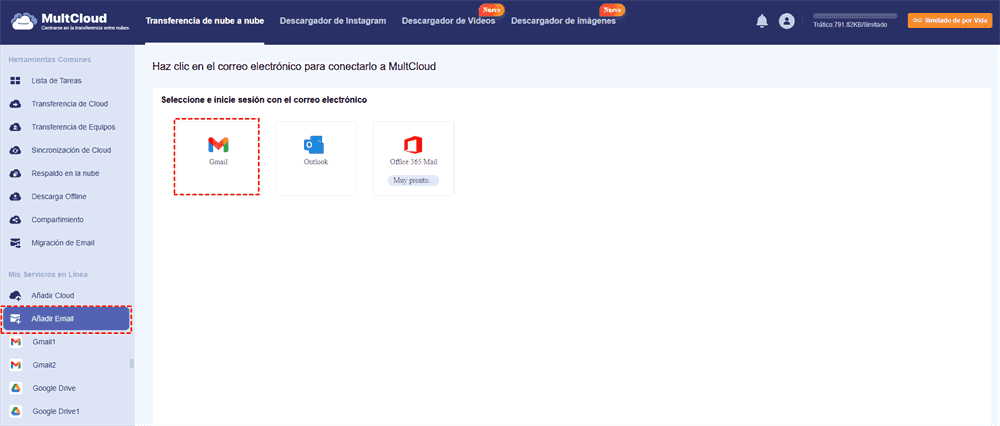Click the Migración de Email icon

16,243
